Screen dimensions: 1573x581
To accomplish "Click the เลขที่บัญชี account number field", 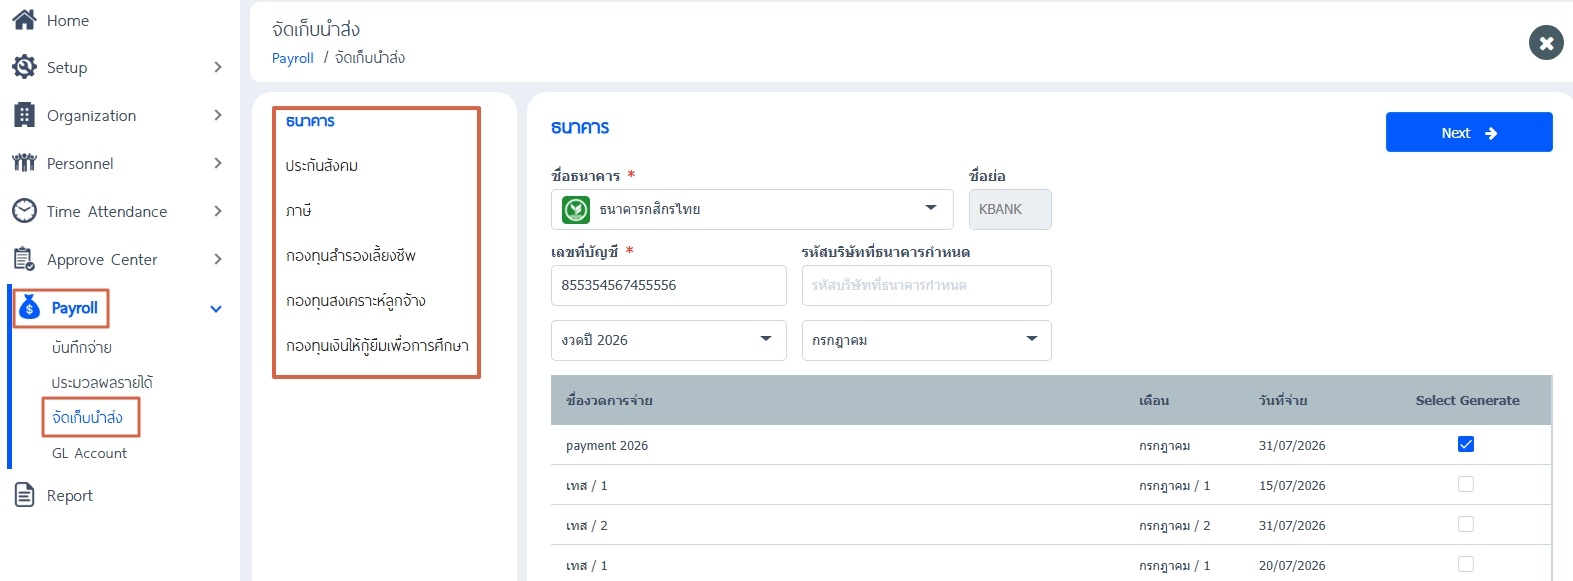I will (x=668, y=285).
